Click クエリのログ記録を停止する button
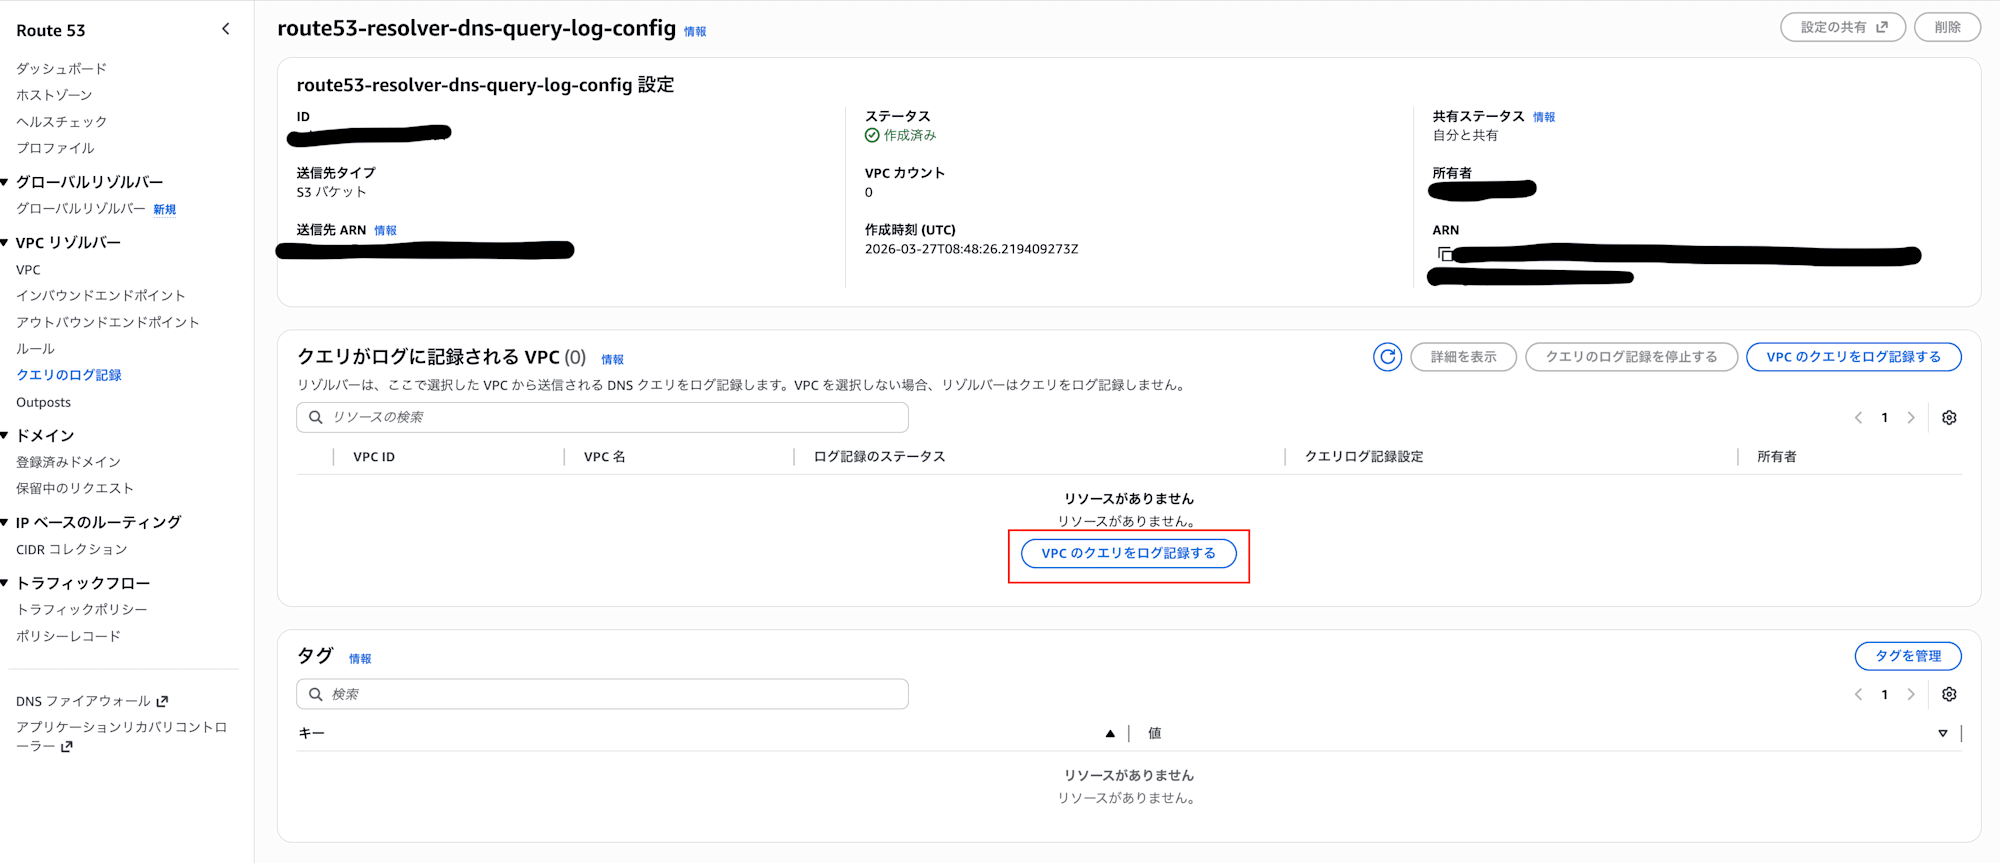 [1631, 357]
